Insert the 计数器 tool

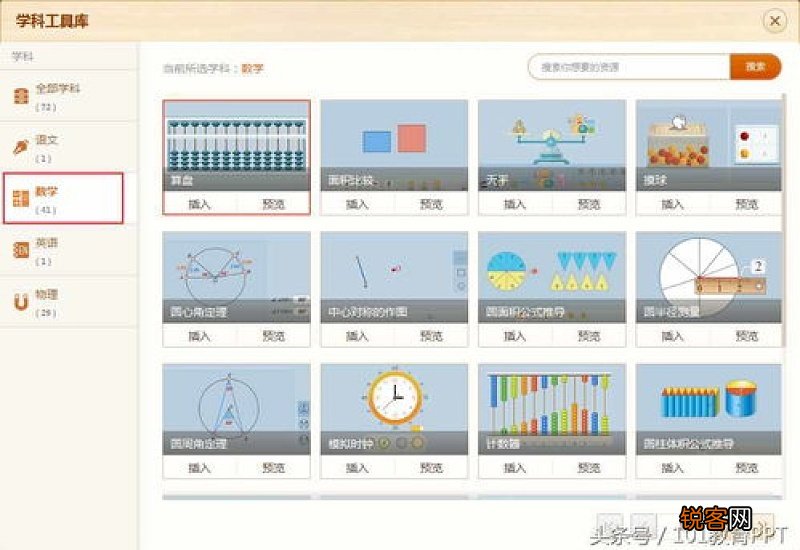tap(515, 467)
